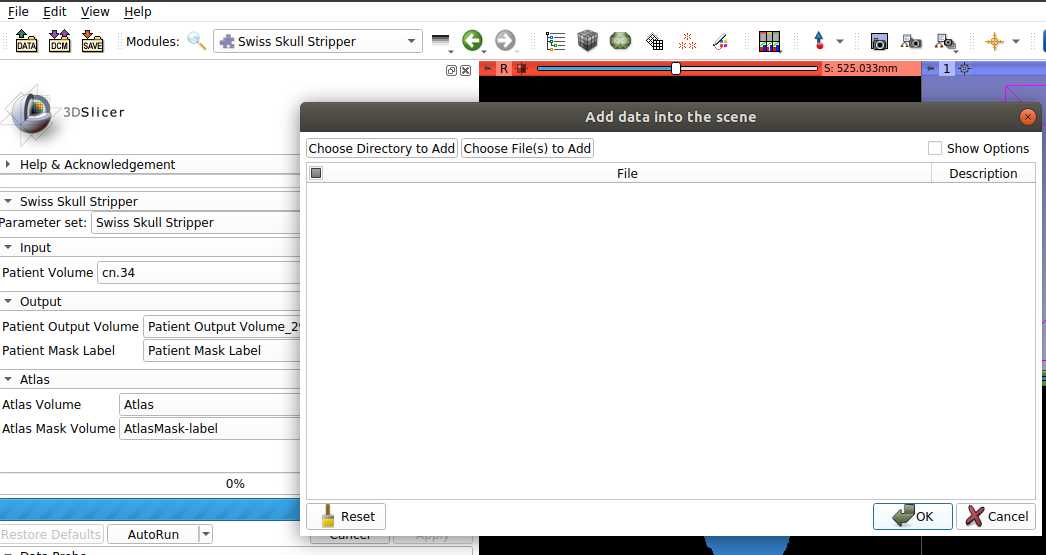Click the S: 525.033mm slice offset field

coord(870,68)
